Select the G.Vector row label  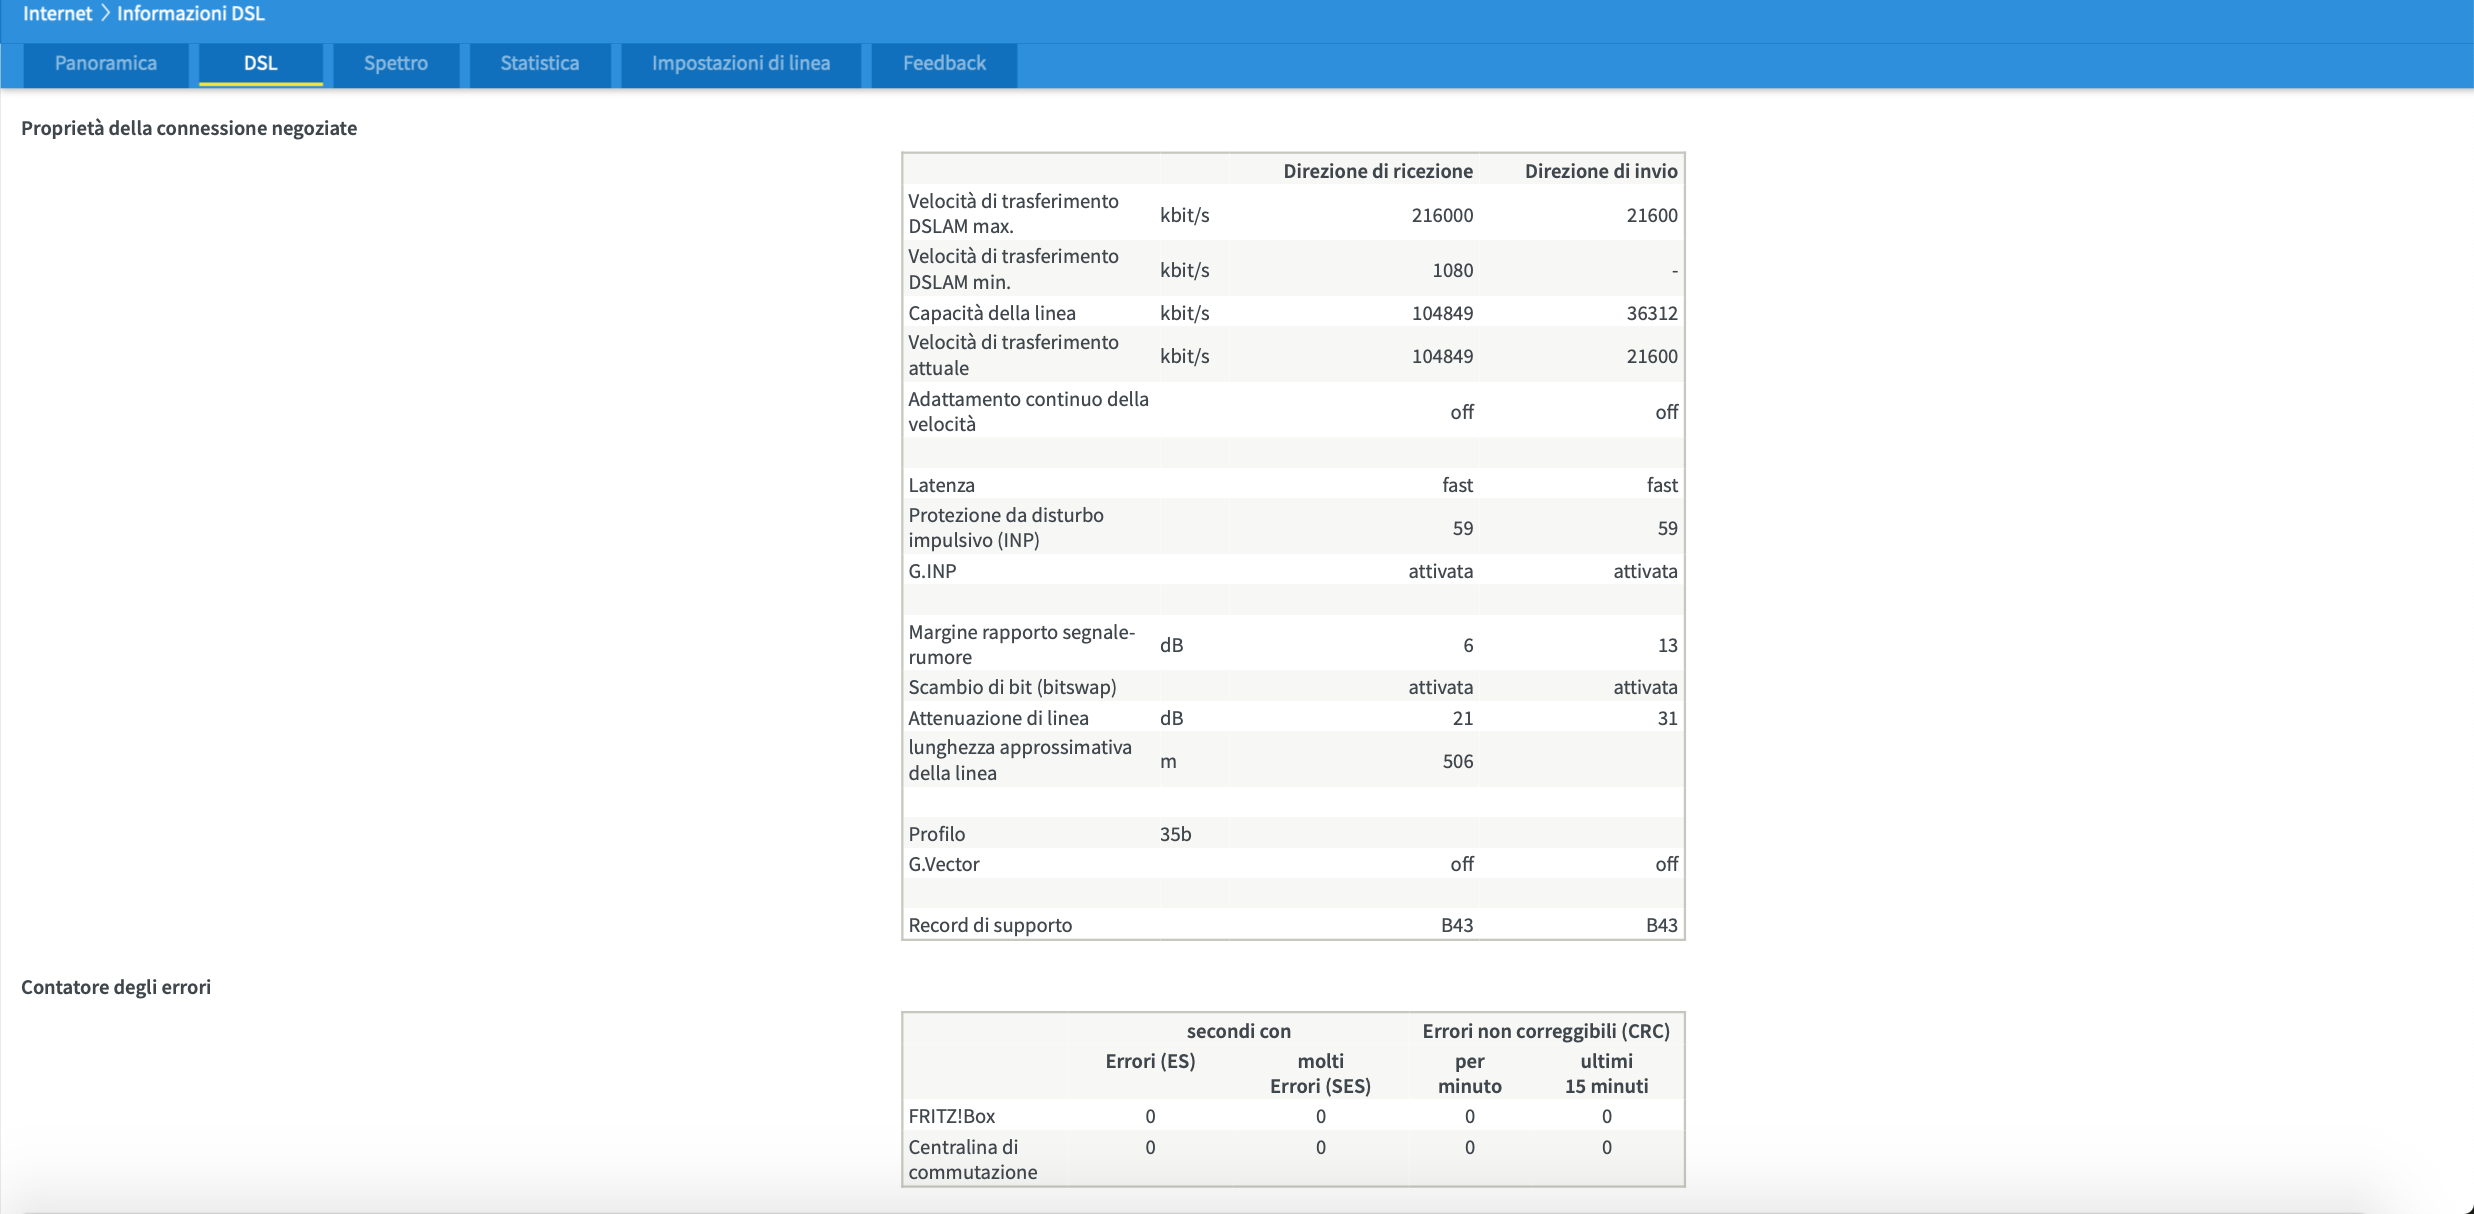[x=944, y=864]
